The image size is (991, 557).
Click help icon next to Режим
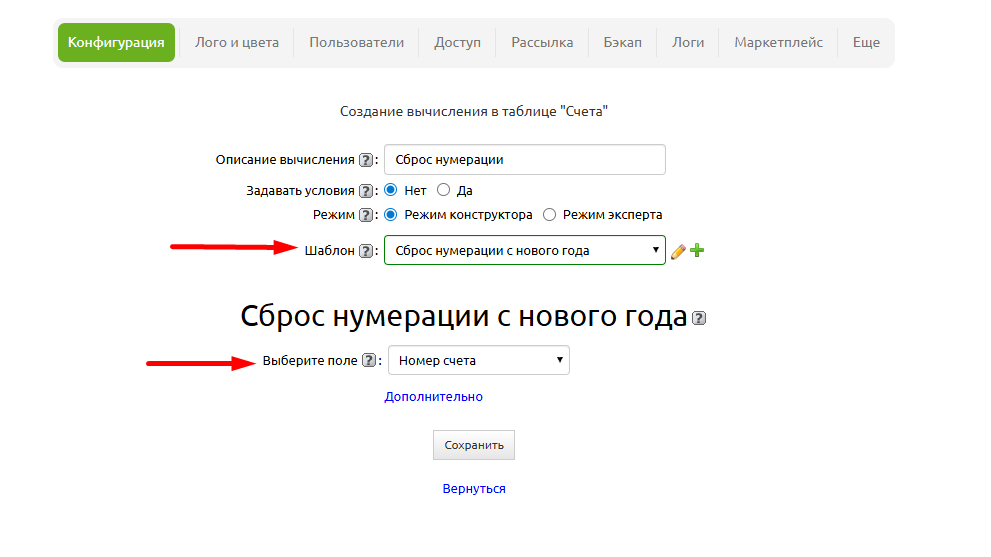(x=366, y=215)
